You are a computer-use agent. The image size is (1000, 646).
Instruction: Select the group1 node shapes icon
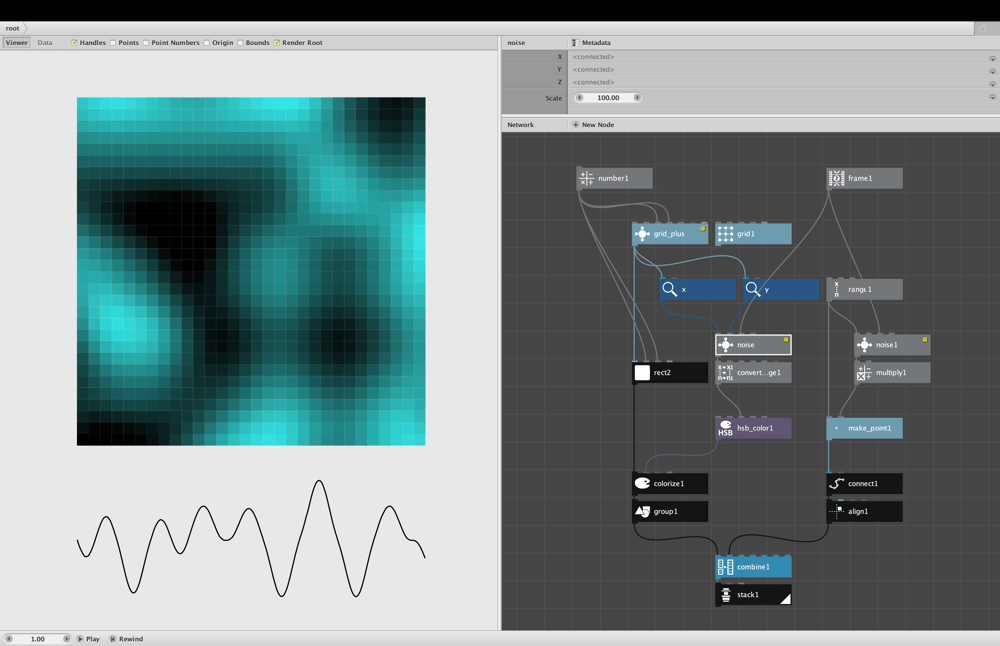pyautogui.click(x=642, y=511)
